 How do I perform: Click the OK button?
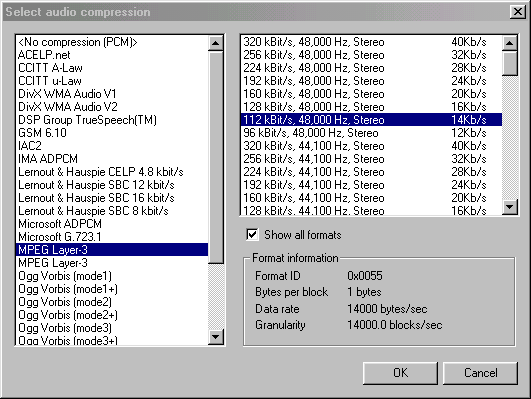pos(400,373)
